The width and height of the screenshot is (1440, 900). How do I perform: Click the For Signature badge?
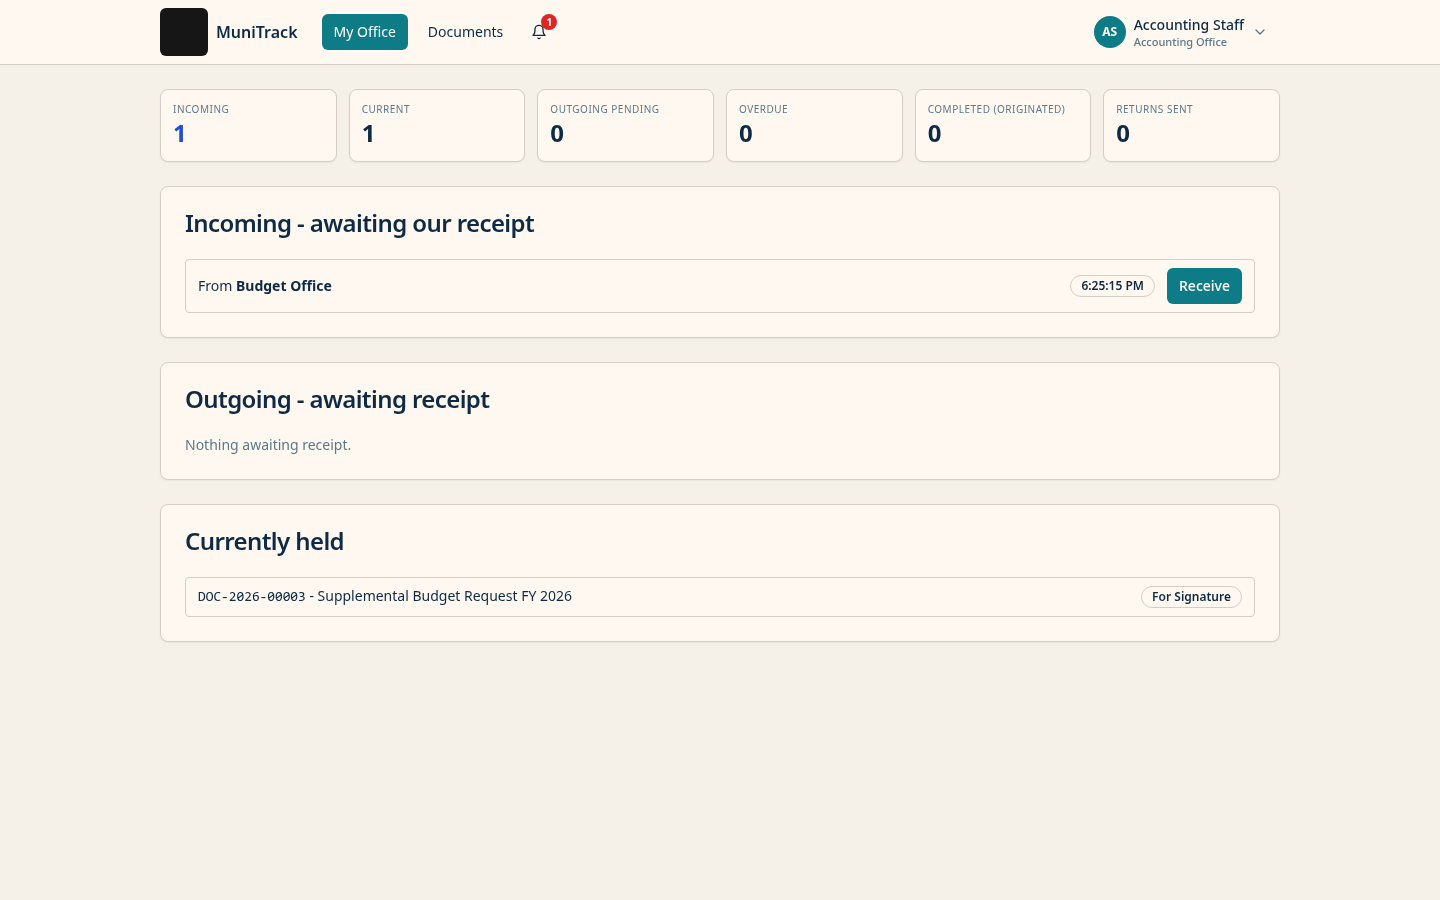1191,597
